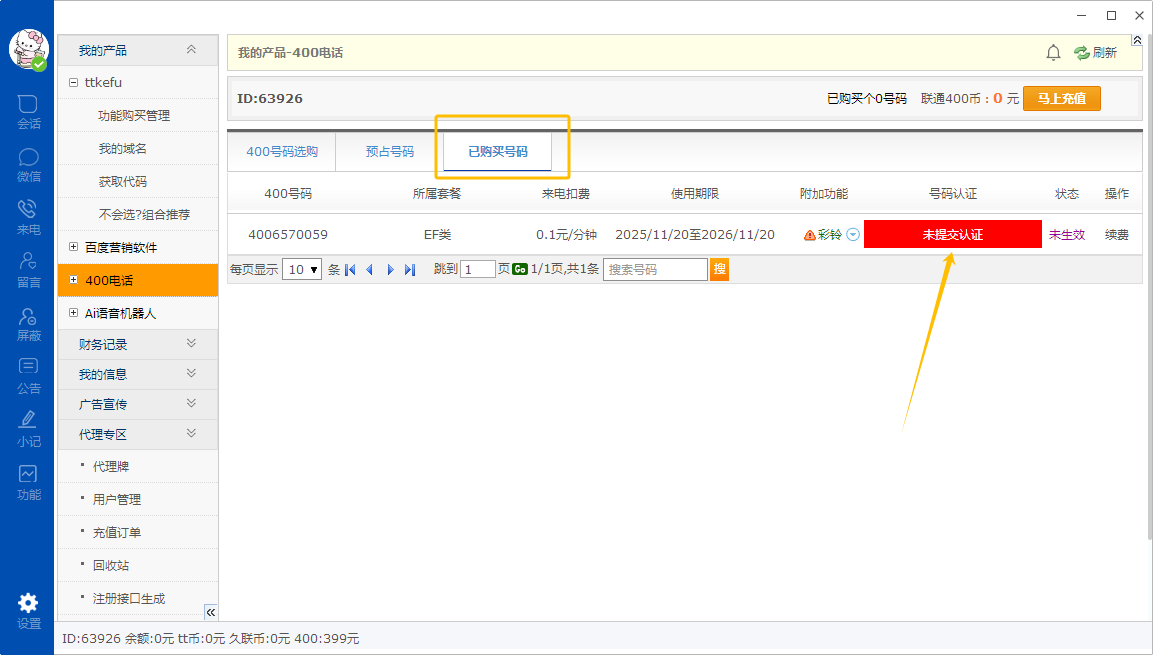
Task: Expand the 彩铃 additional features dropdown arrow
Action: 853,235
